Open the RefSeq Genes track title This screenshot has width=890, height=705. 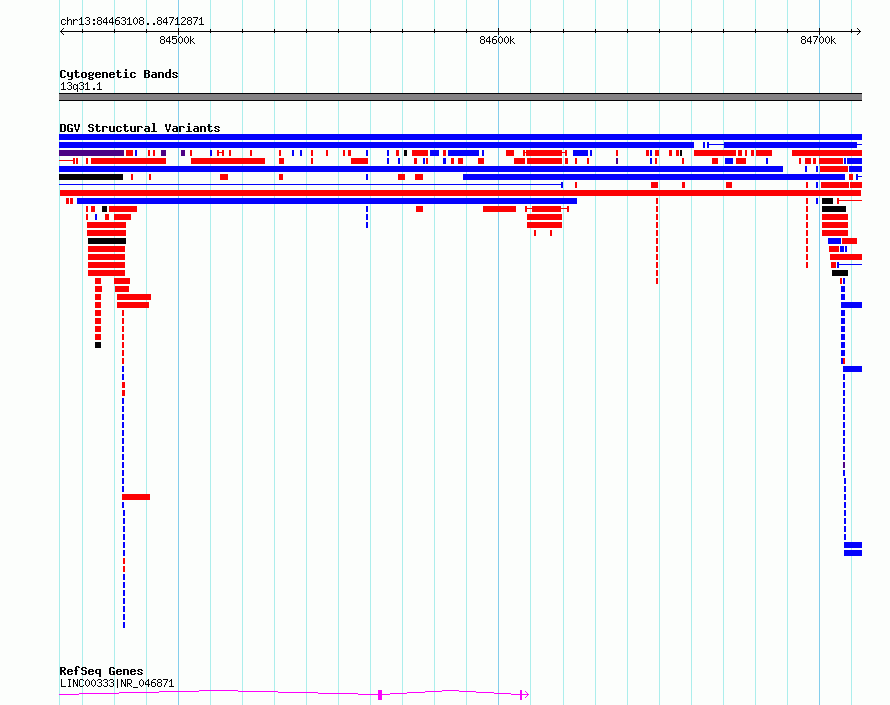click(101, 671)
